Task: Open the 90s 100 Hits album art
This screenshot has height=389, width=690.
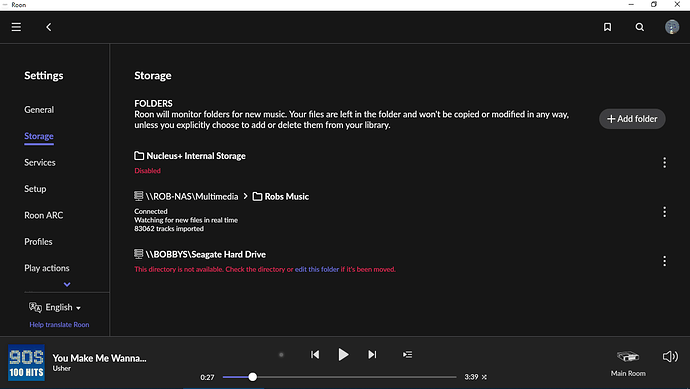Action: [x=26, y=363]
